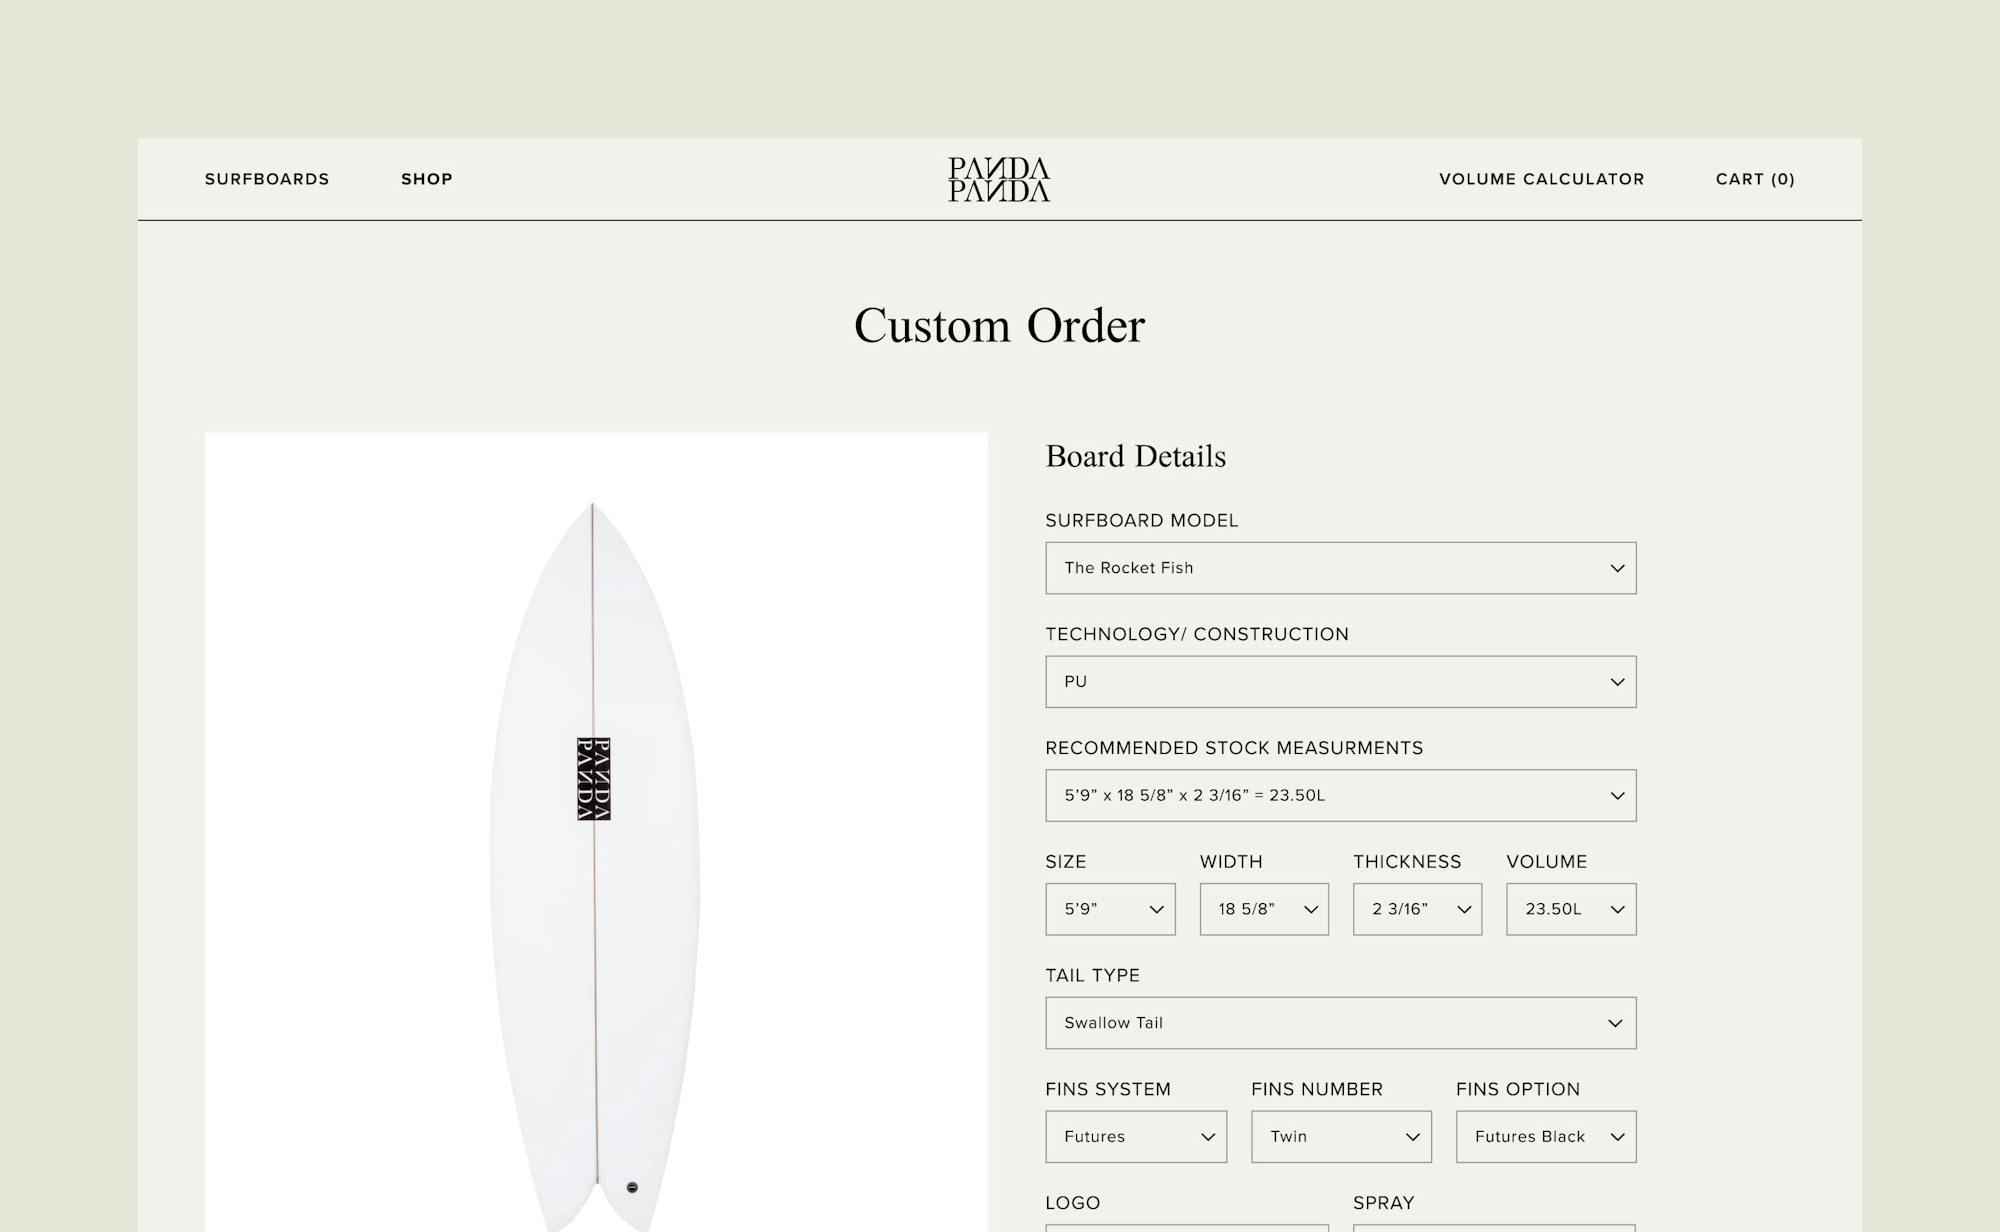2000x1232 pixels.
Task: Open the THICKNESS dropdown showing 2 3/16"
Action: pos(1416,909)
